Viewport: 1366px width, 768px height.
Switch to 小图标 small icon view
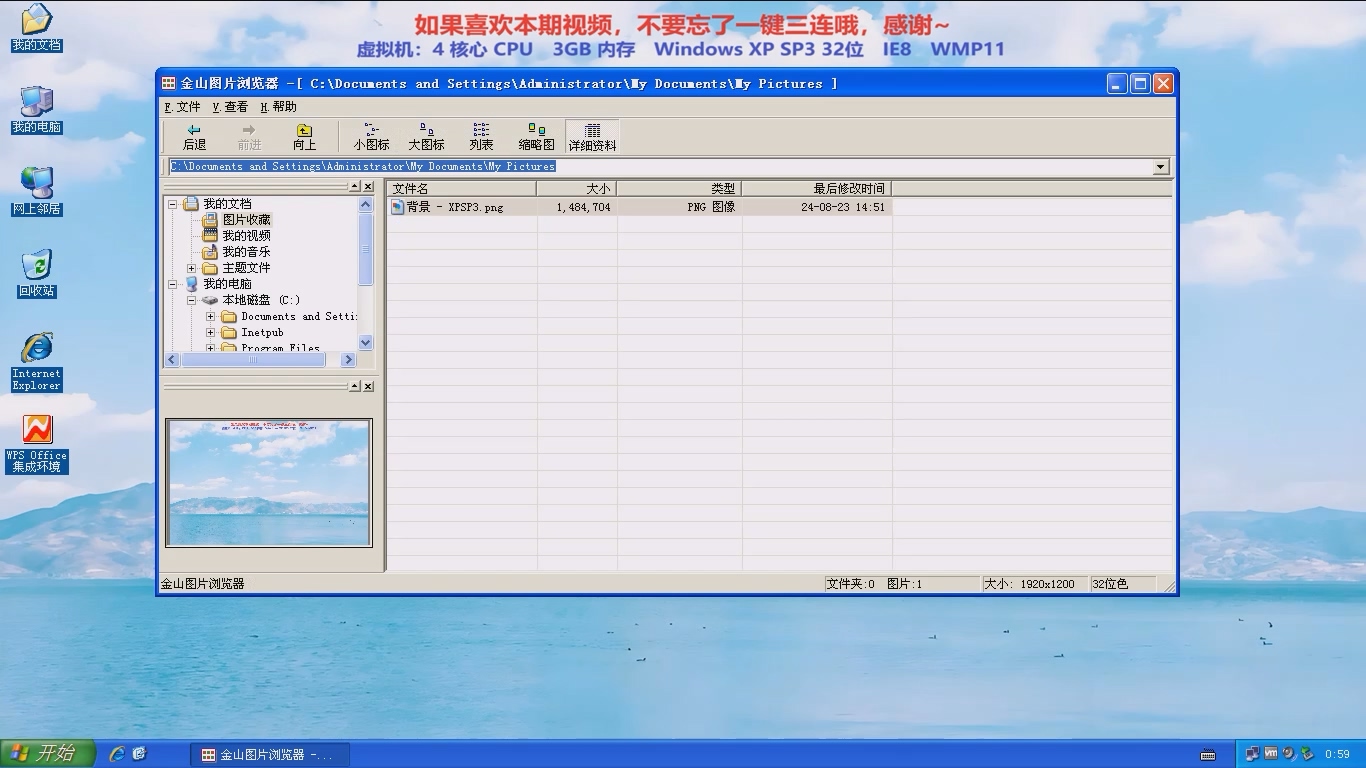coord(371,137)
